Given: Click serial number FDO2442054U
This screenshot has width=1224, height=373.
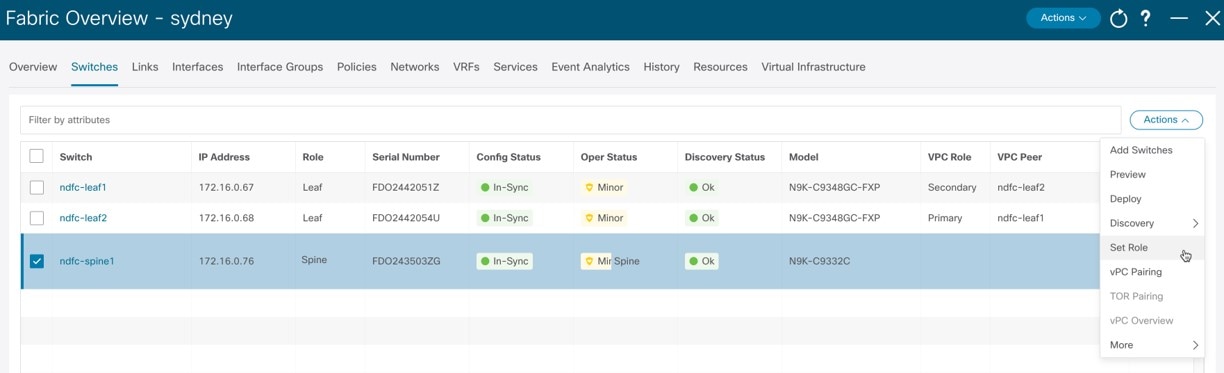Looking at the screenshot, I should coord(406,218).
